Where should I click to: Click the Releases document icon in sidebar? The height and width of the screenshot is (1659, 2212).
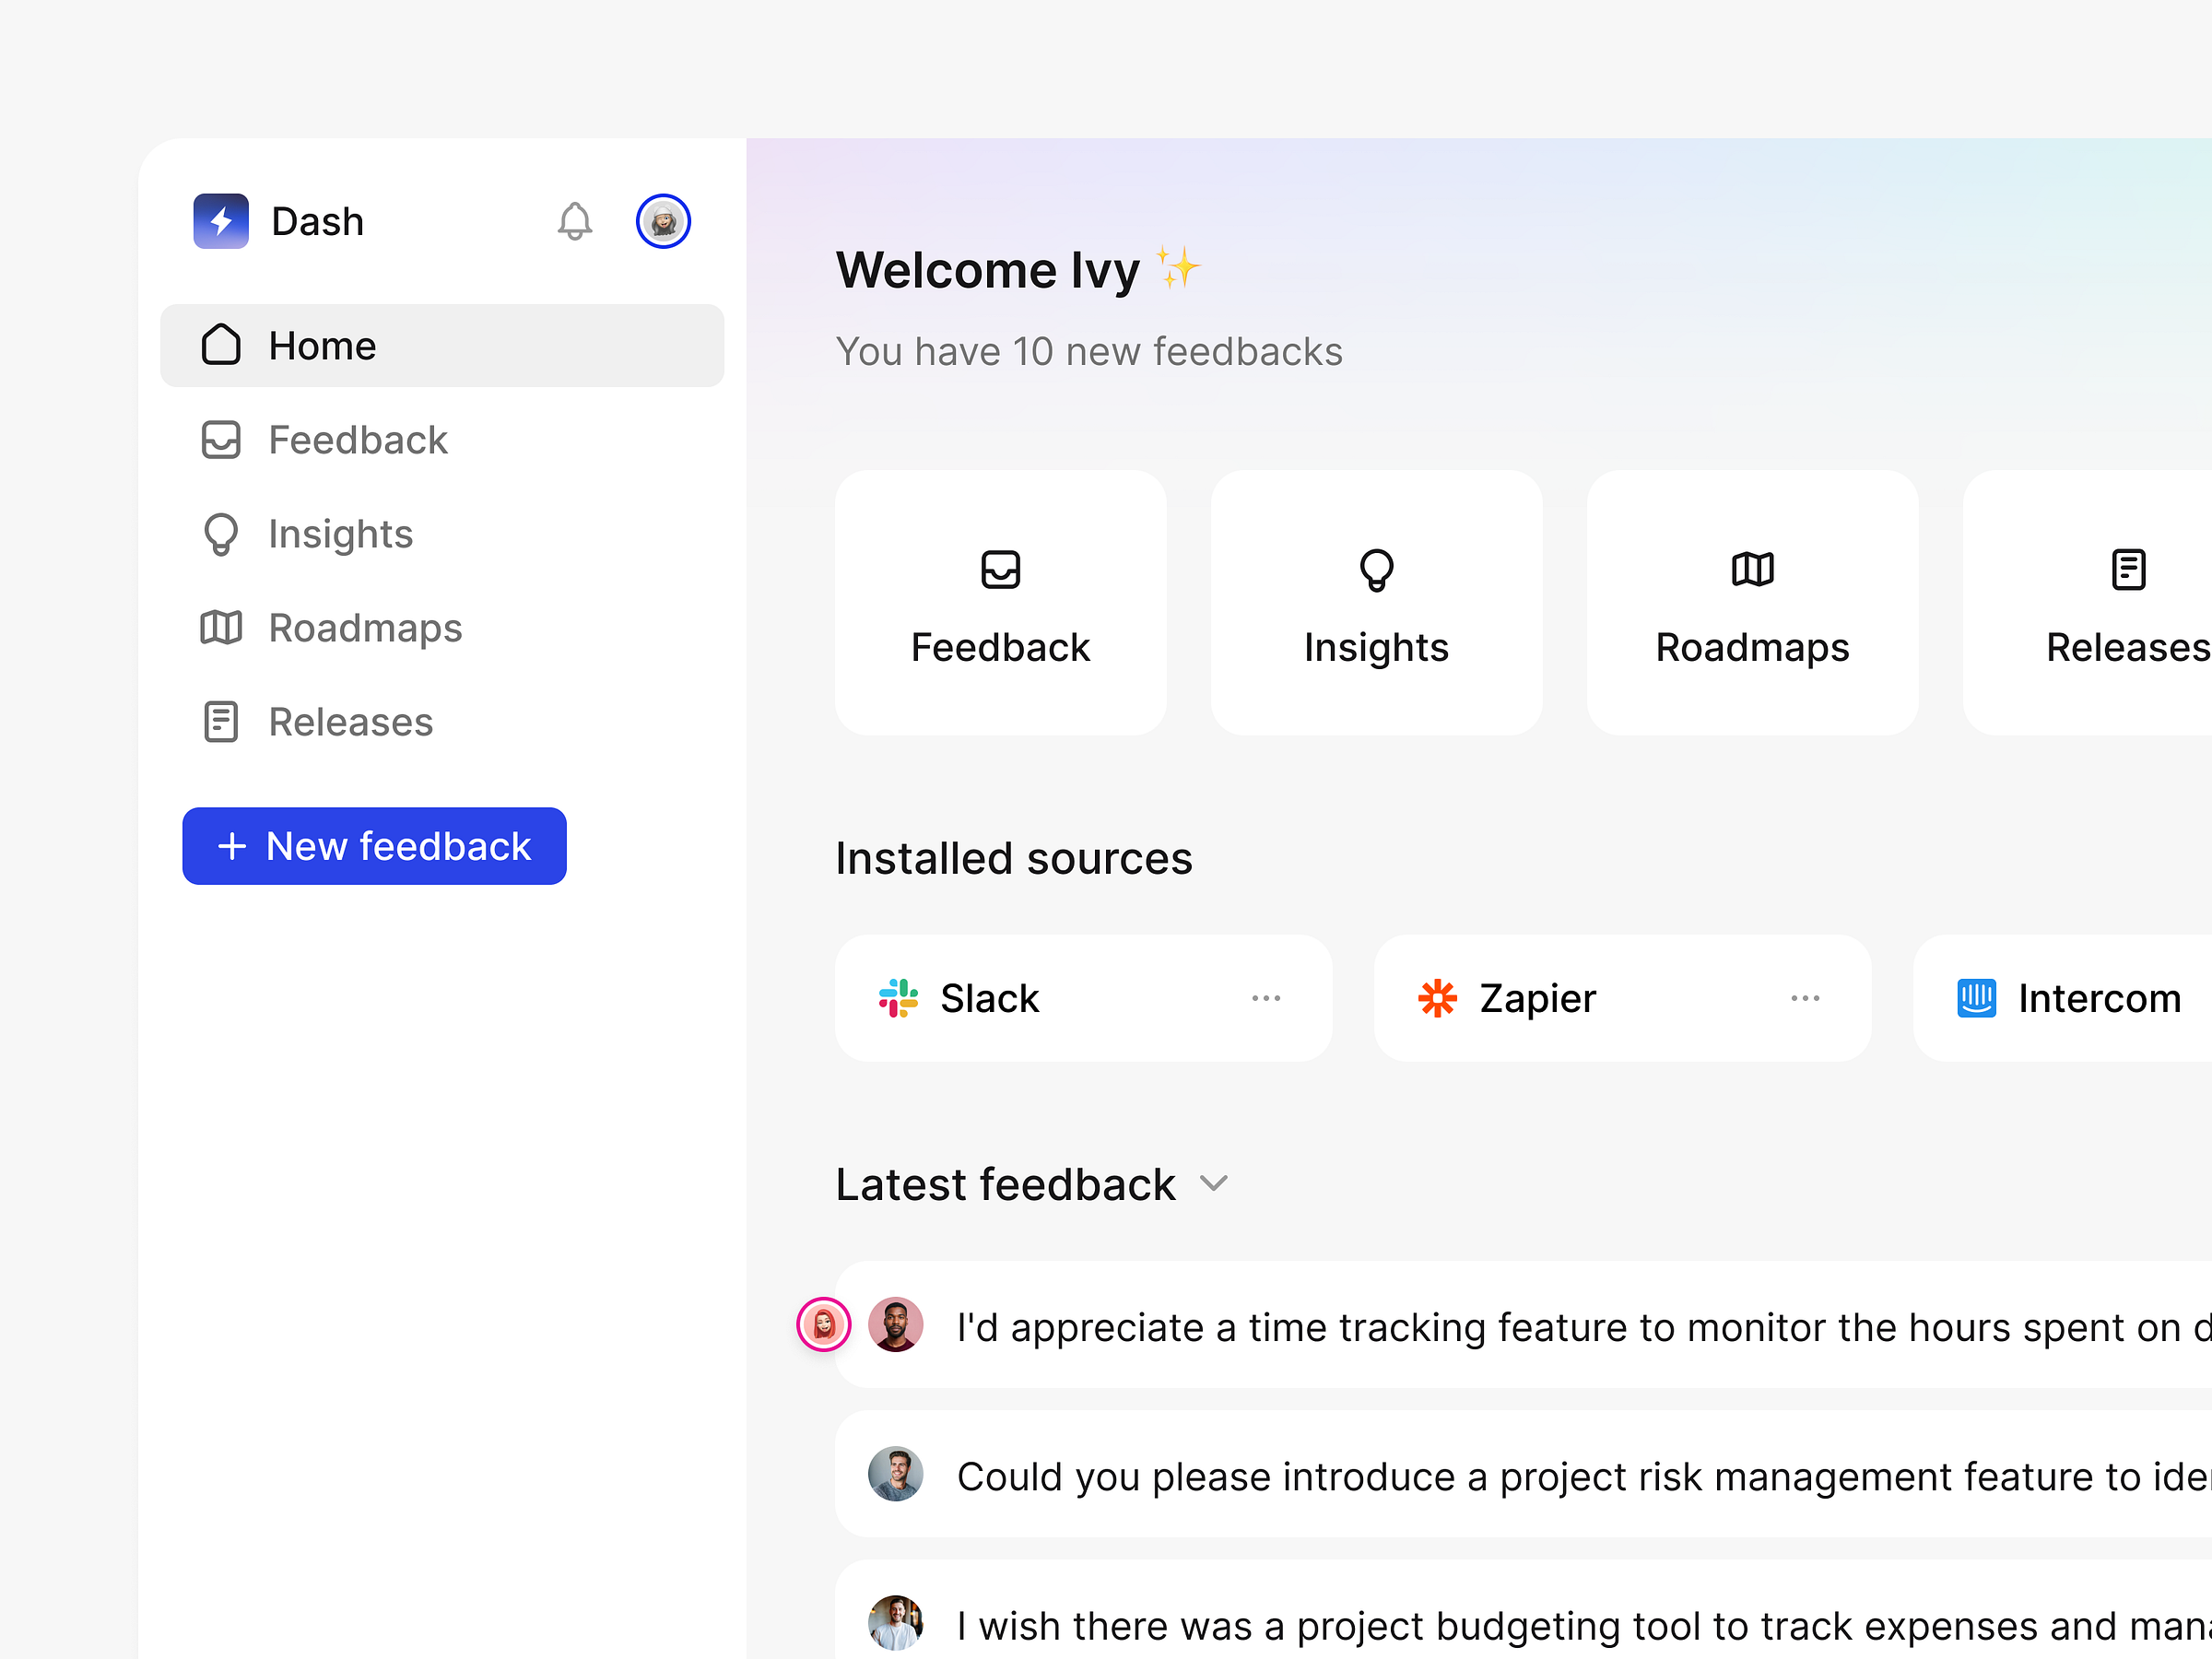pyautogui.click(x=221, y=722)
